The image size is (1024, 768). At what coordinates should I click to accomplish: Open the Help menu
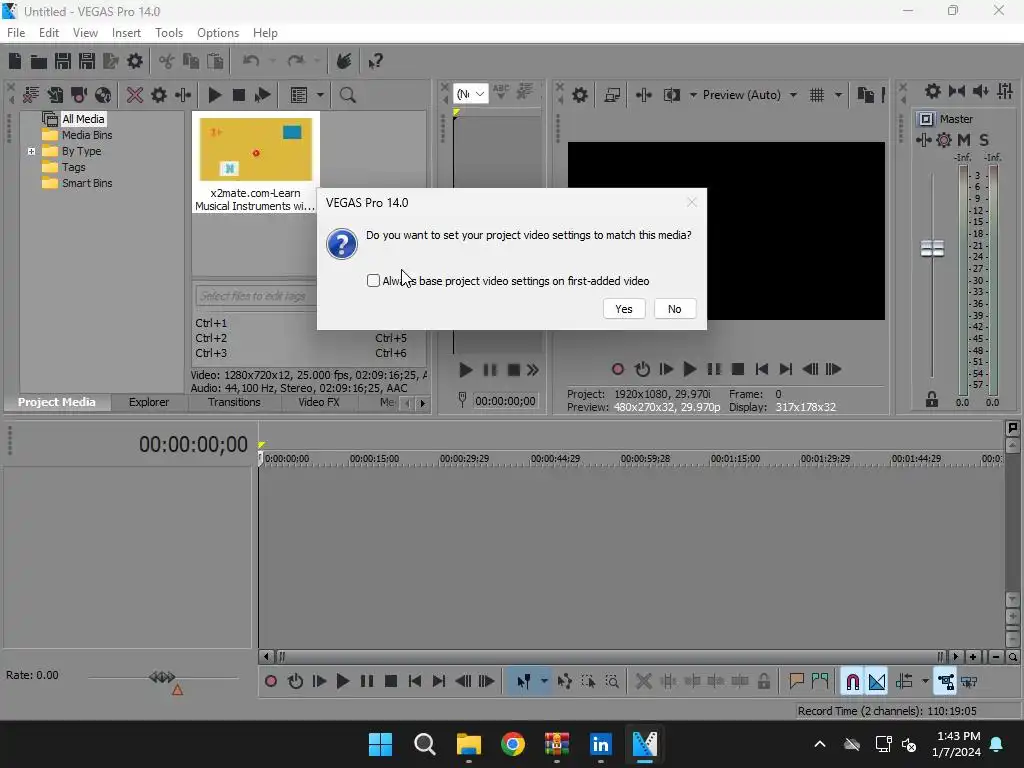coord(265,33)
